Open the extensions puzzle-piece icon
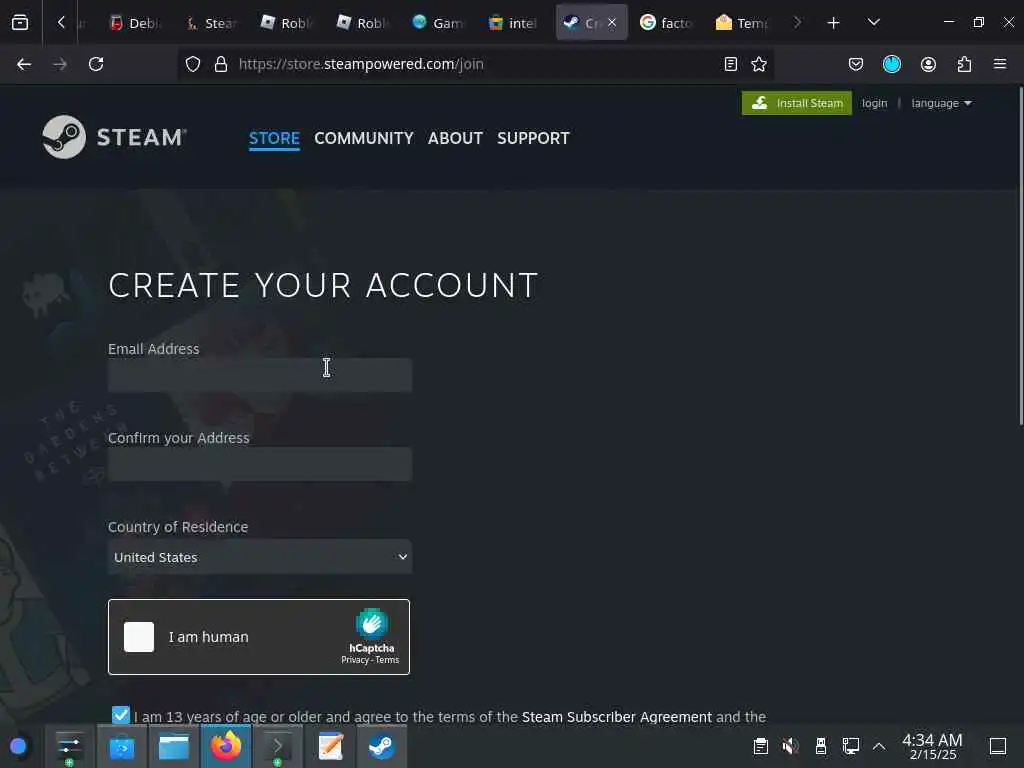 point(964,64)
